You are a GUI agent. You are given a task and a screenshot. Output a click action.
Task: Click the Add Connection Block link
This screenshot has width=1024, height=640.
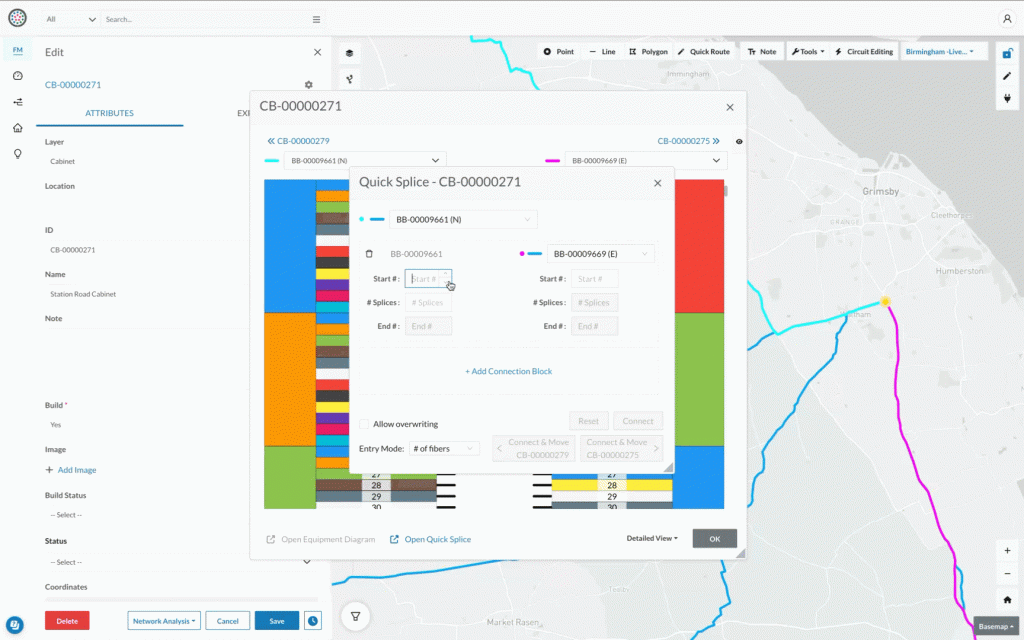point(509,372)
